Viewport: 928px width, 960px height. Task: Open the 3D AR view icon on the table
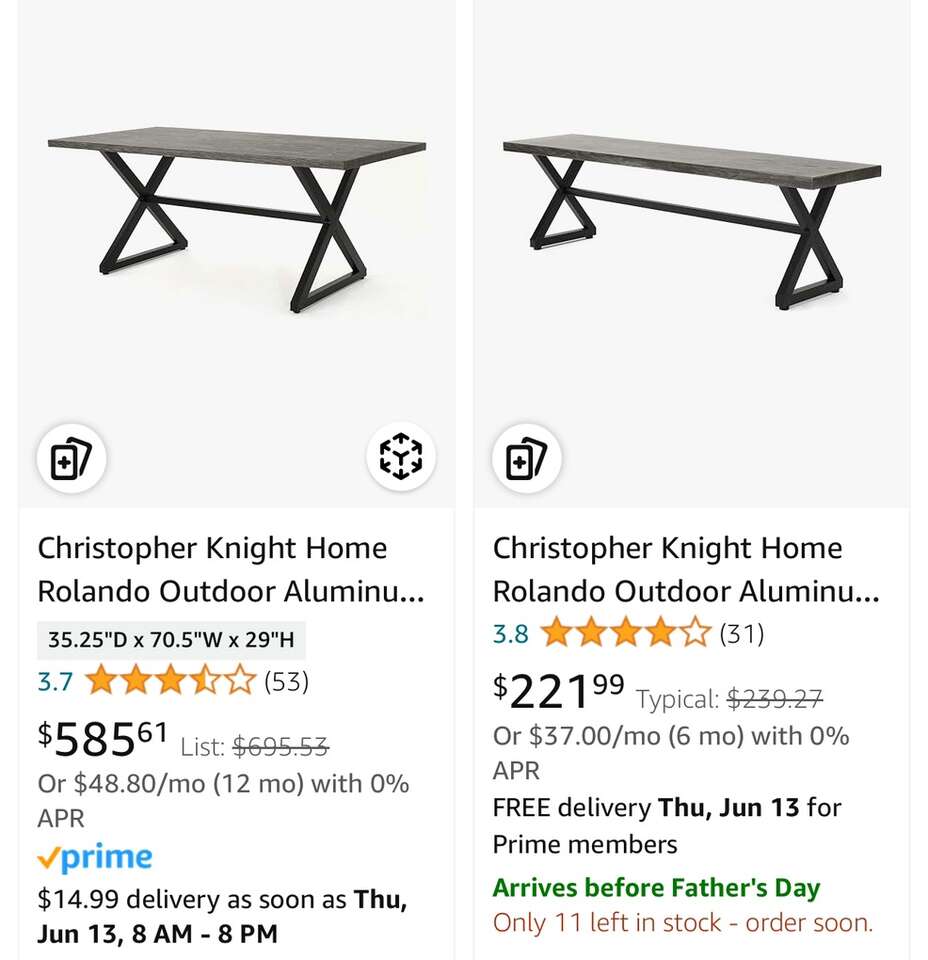400,457
